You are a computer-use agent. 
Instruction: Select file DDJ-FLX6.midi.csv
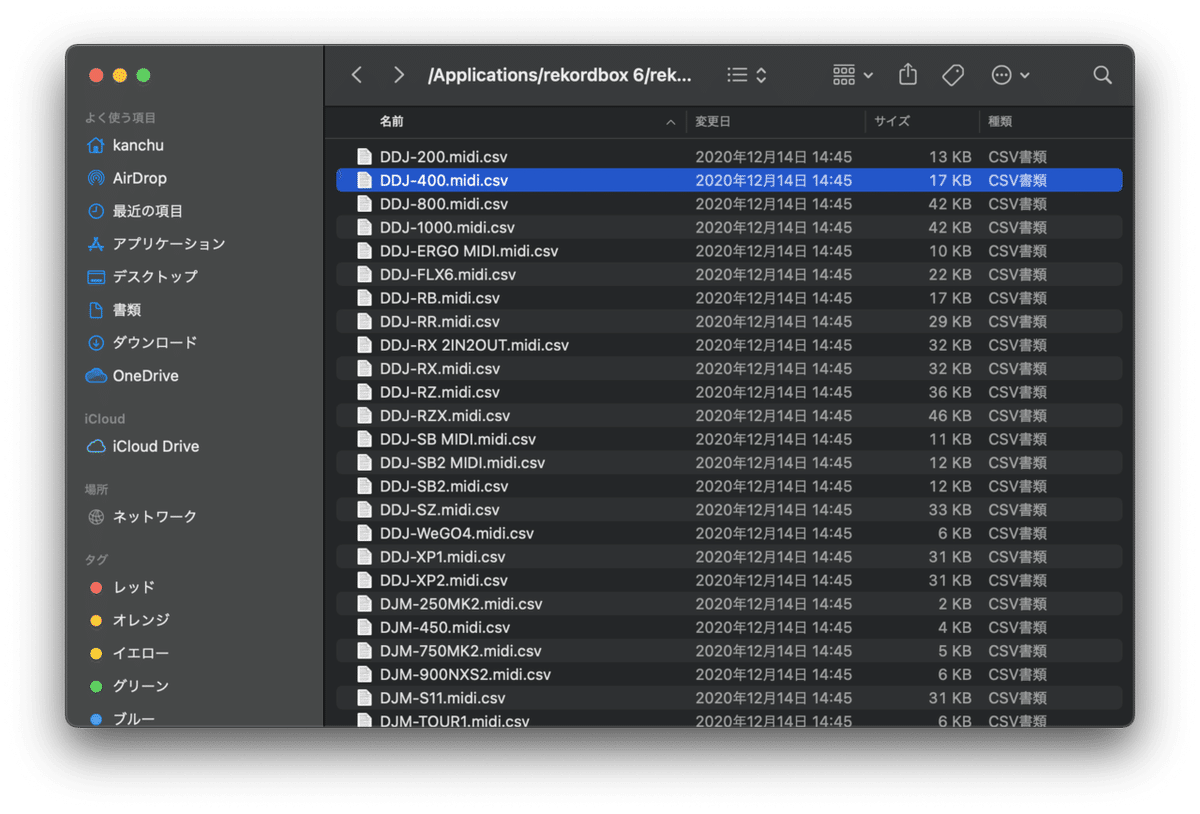(729, 274)
